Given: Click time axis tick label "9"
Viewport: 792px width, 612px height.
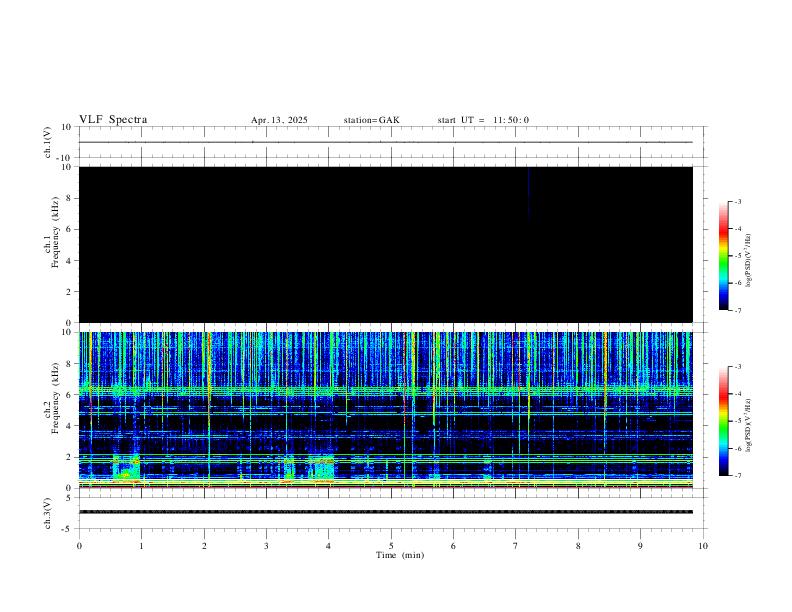Looking at the screenshot, I should pos(640,546).
